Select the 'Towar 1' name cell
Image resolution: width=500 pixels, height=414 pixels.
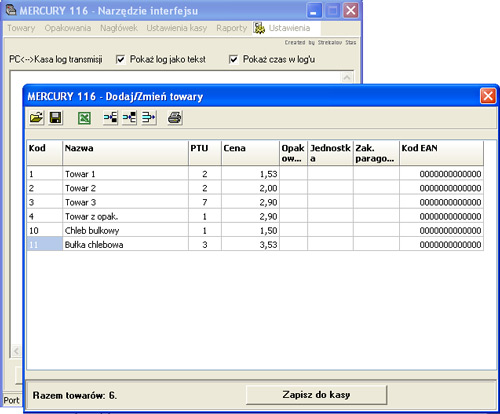125,174
